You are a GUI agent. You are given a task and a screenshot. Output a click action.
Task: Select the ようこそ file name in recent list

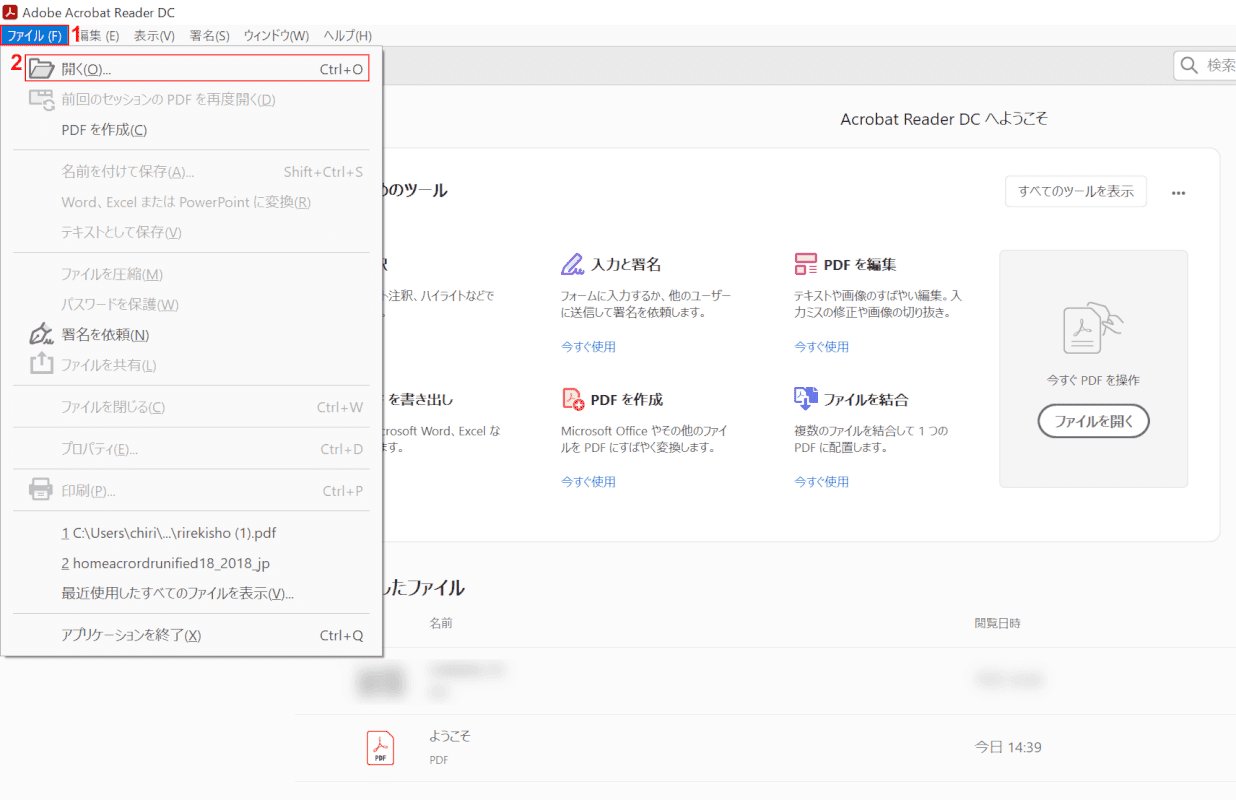pos(450,736)
